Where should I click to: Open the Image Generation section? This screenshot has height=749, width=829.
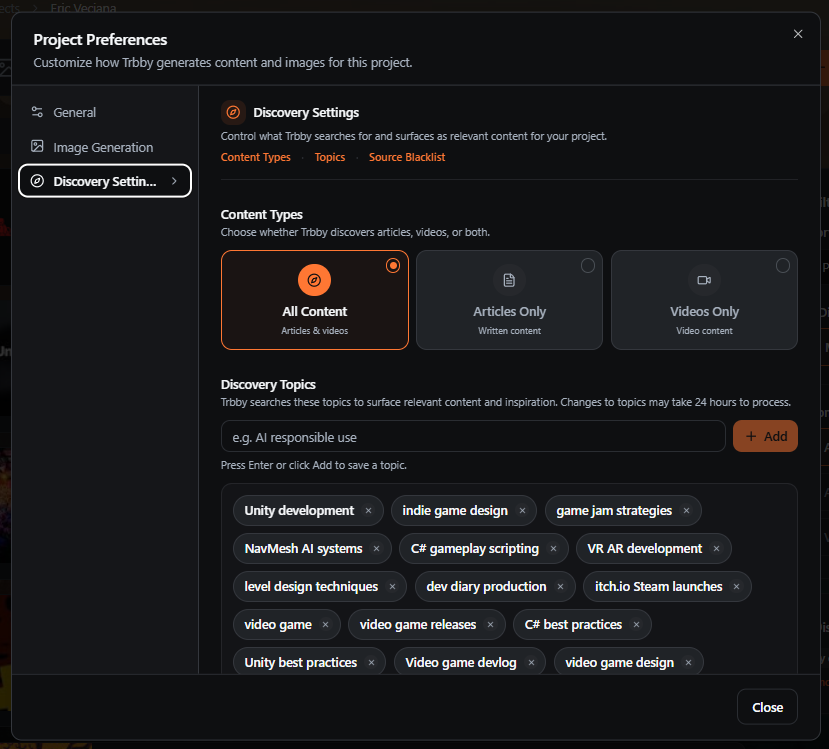coord(105,147)
